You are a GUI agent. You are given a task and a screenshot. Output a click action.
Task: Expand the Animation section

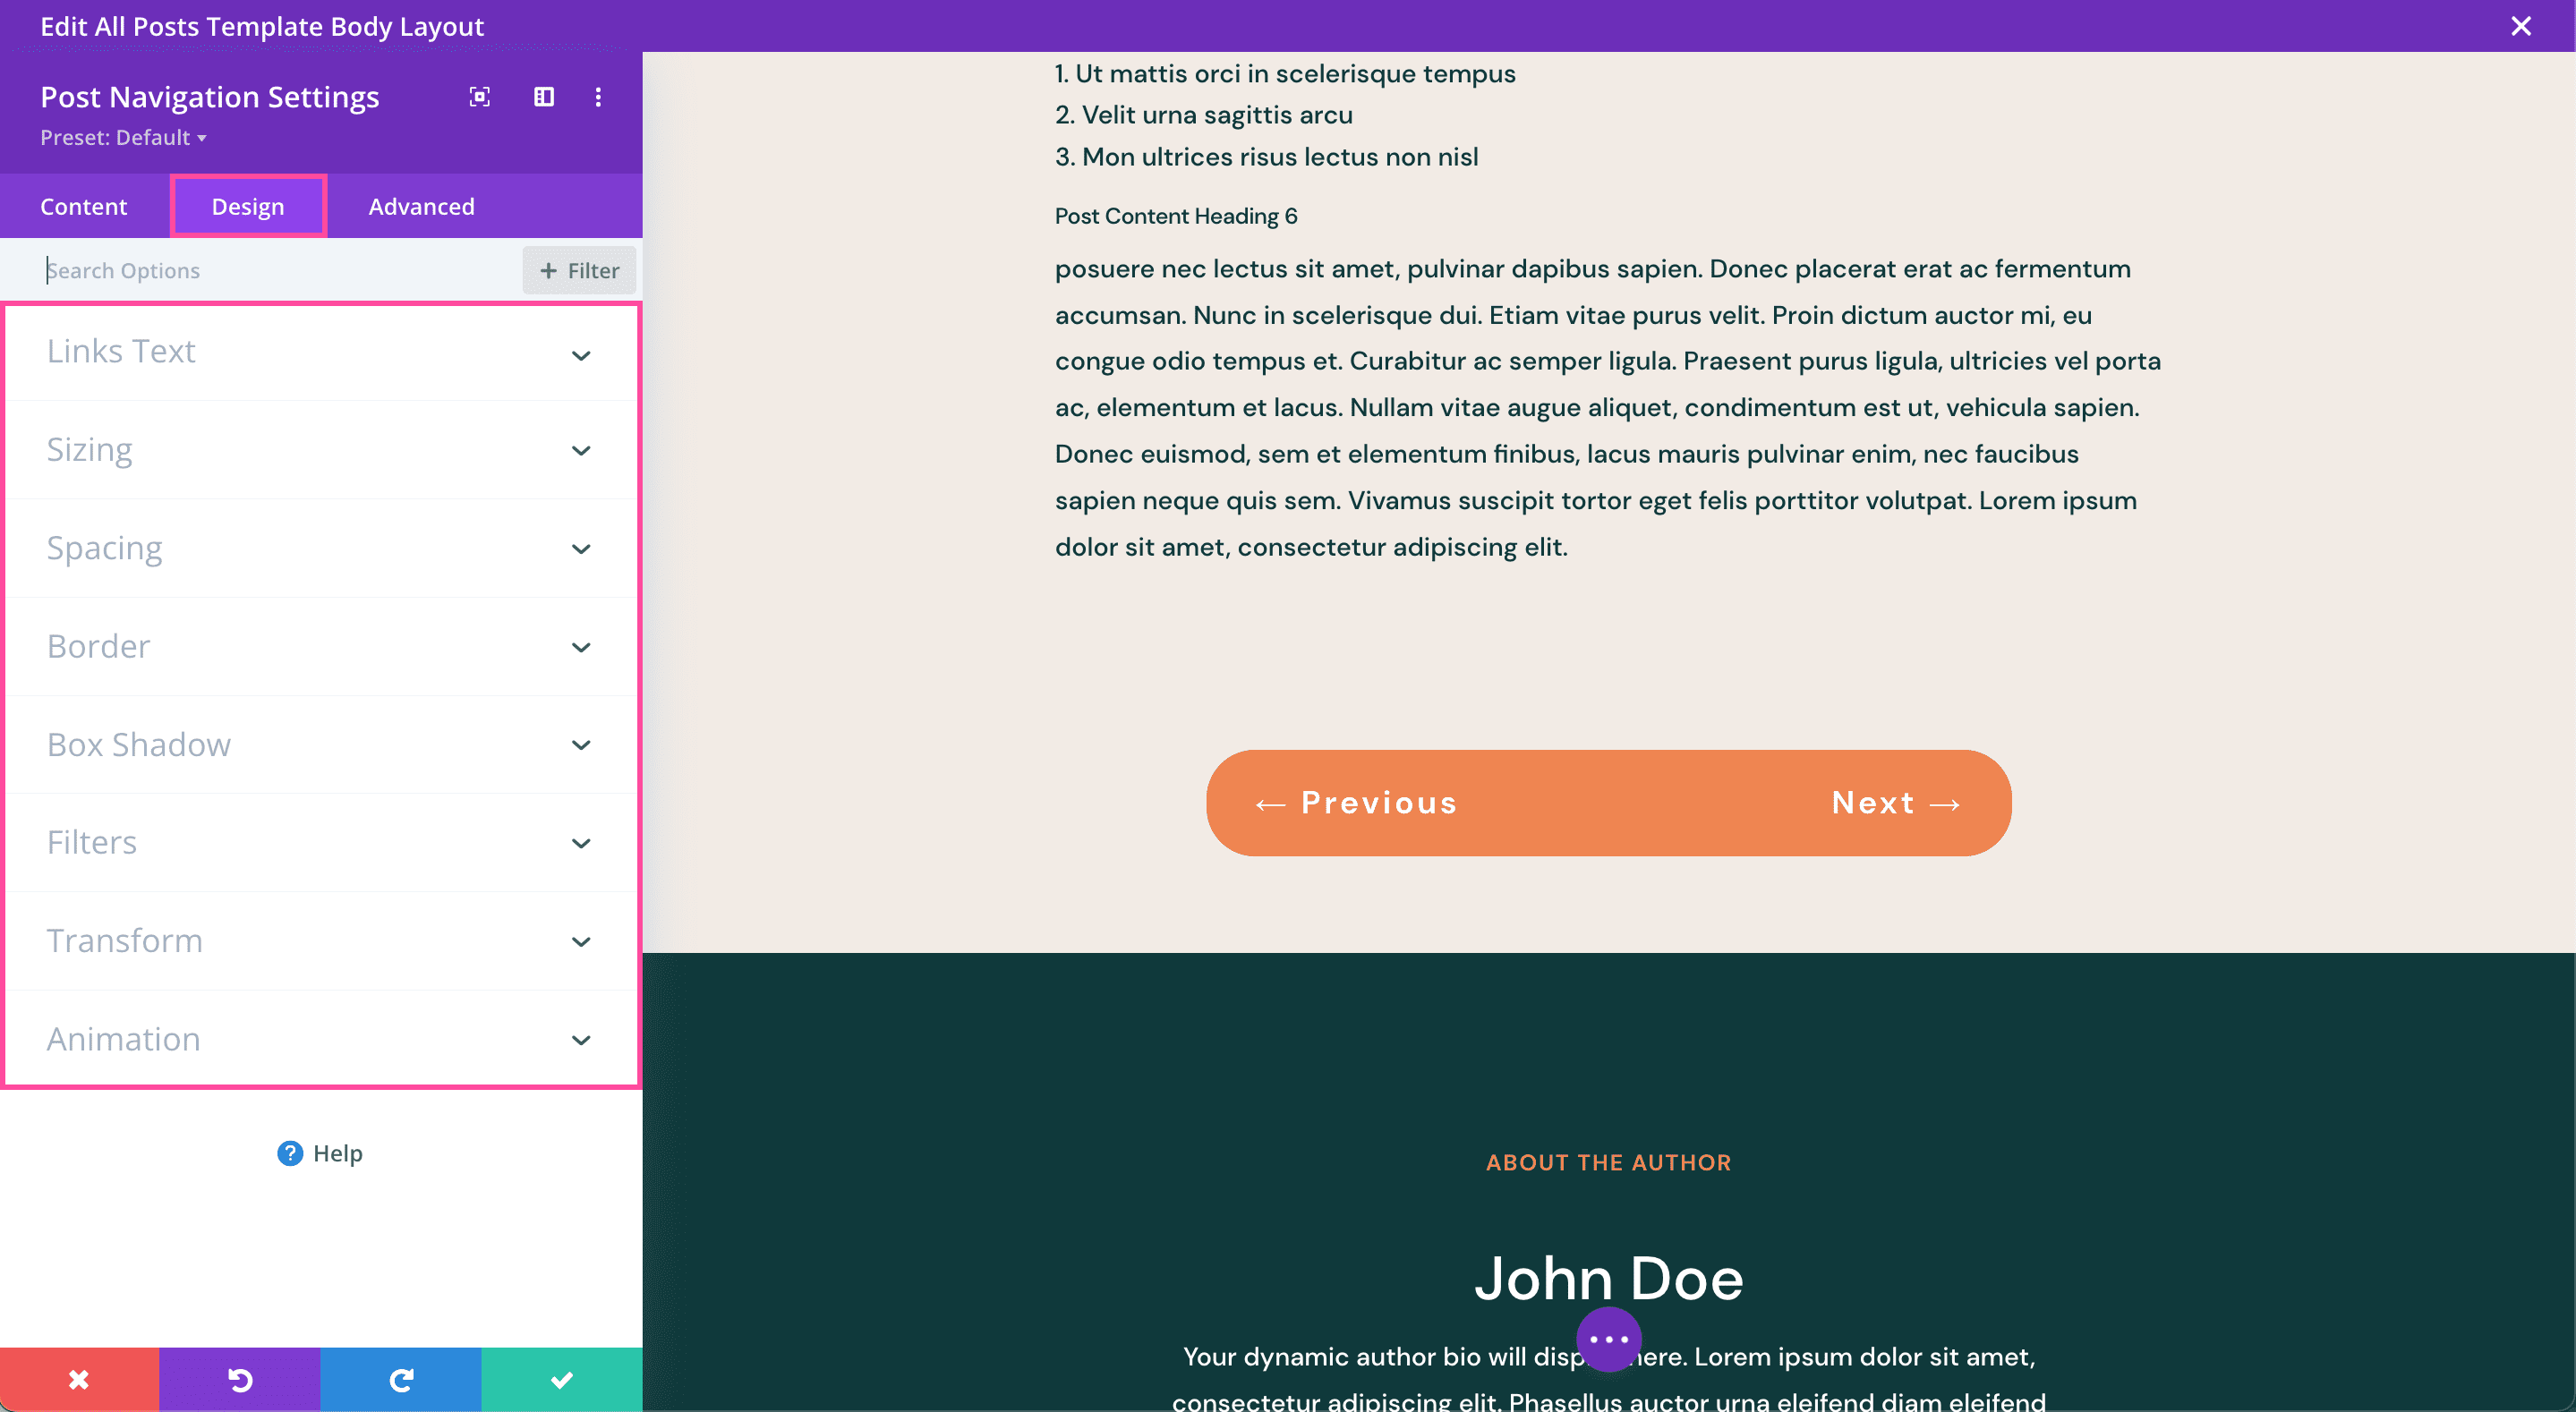pos(320,1040)
